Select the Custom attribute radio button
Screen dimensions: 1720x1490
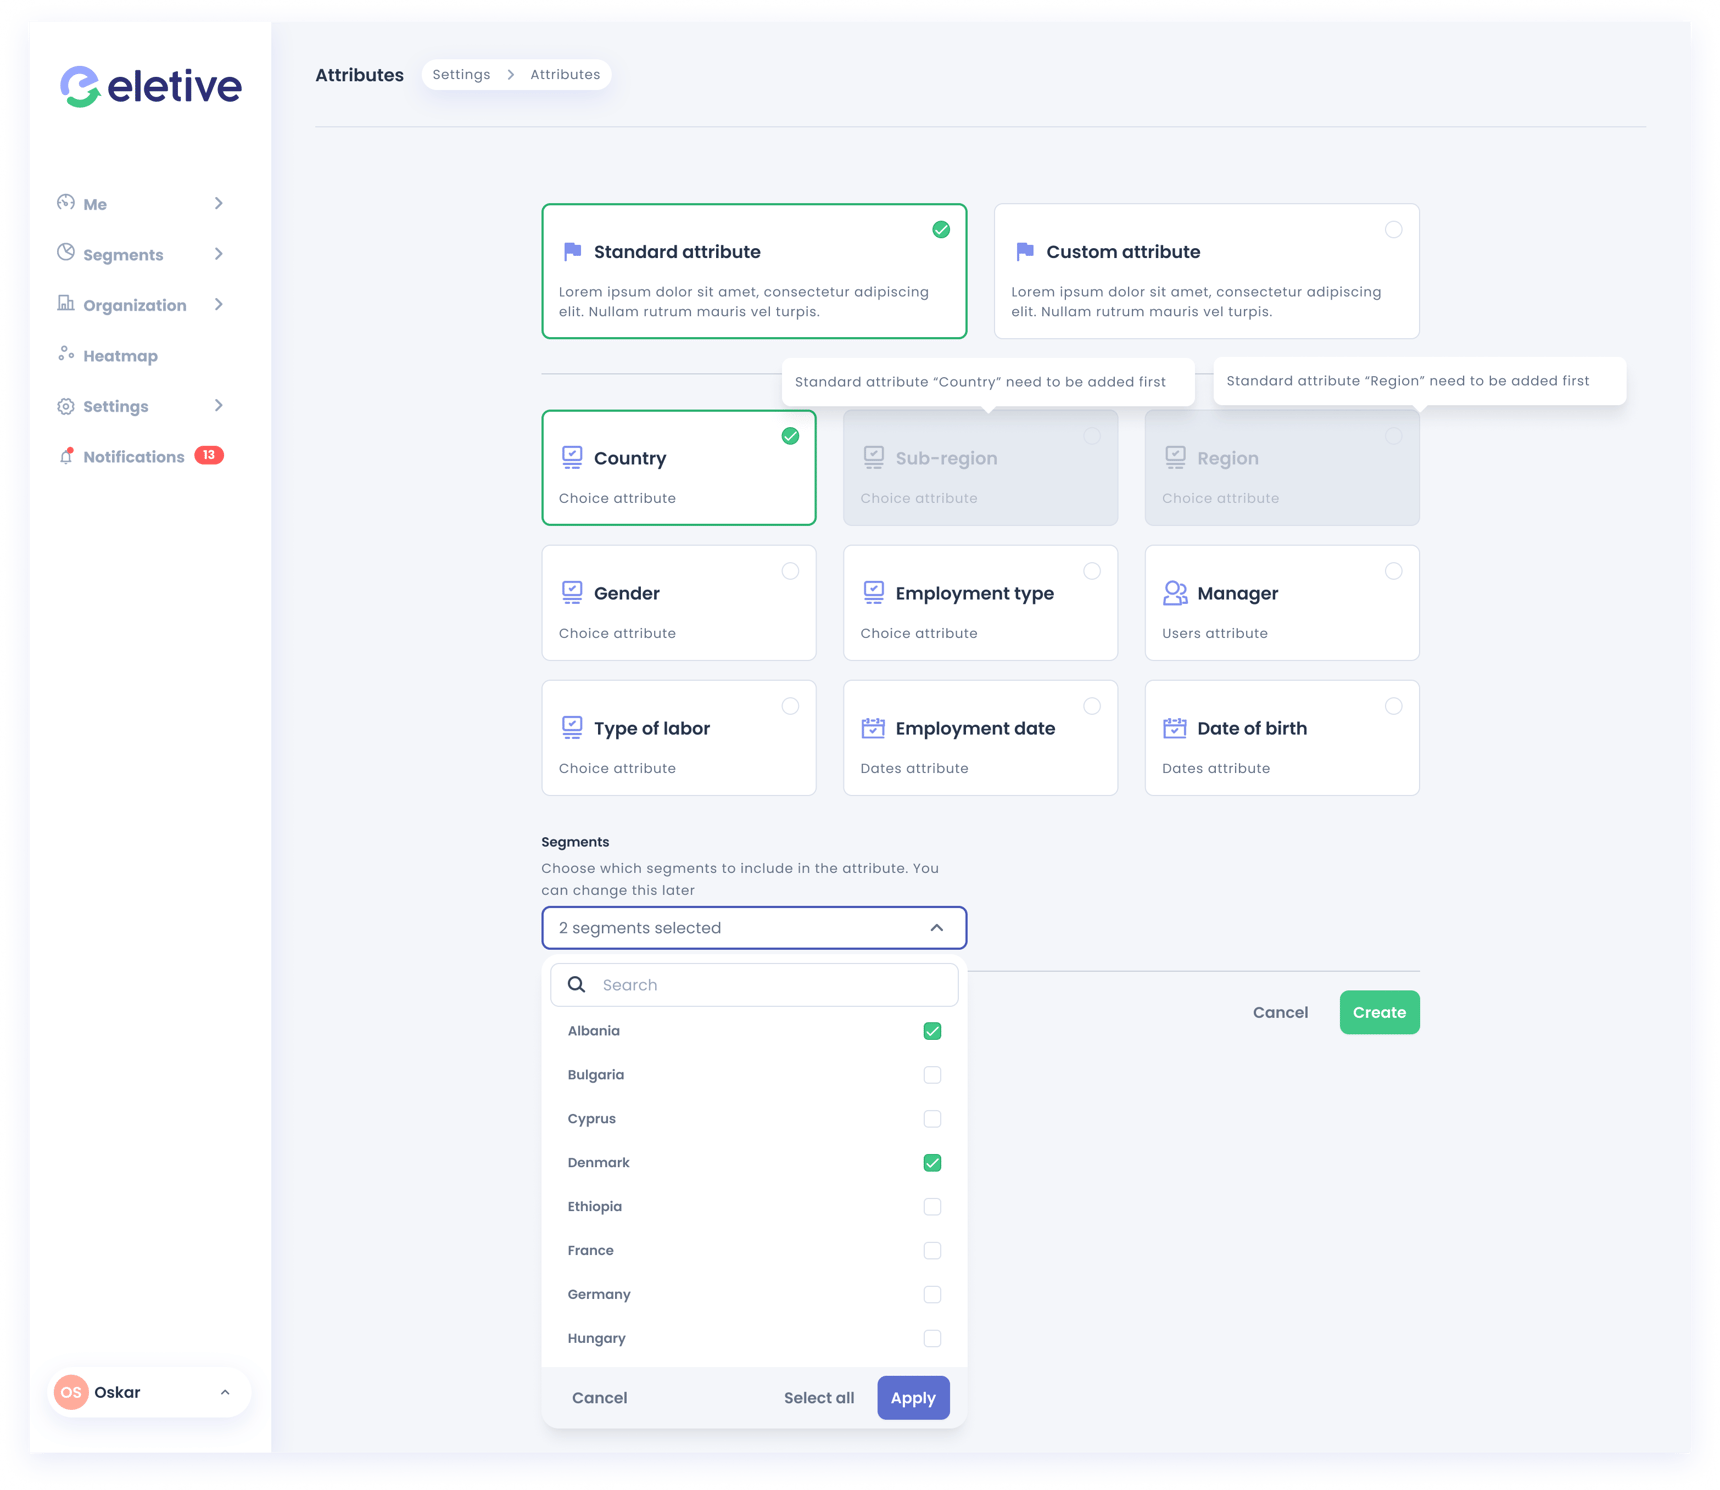[1394, 229]
